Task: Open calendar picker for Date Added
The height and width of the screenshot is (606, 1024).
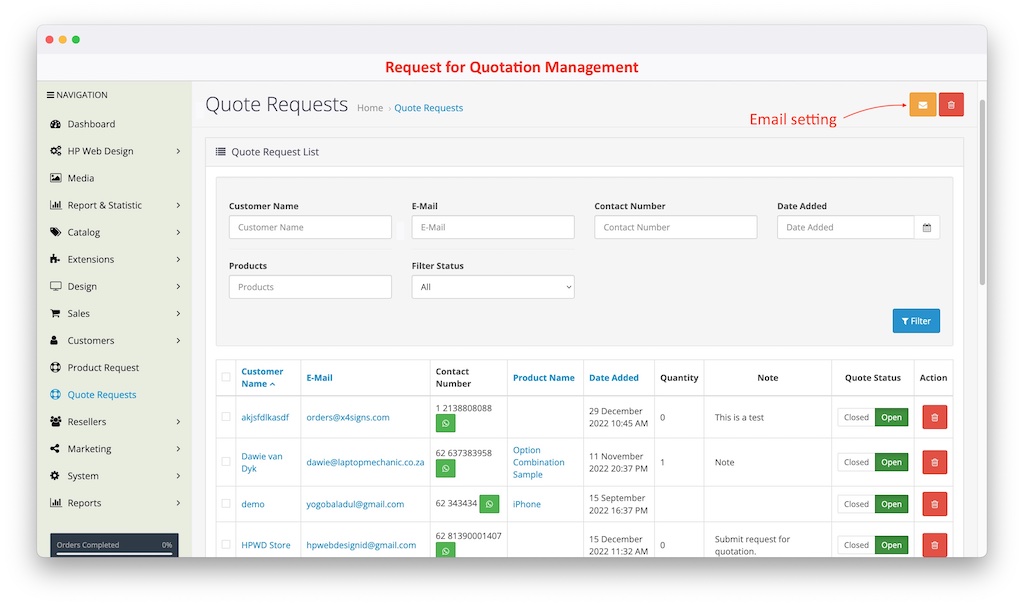Action: 926,228
